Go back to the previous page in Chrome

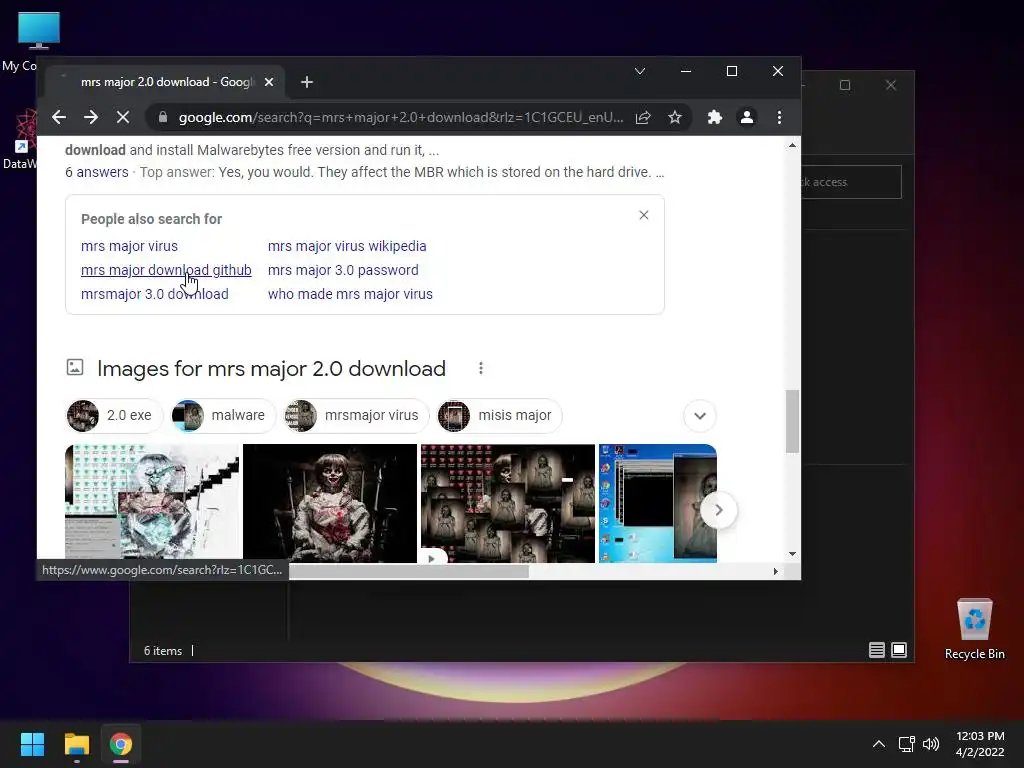tap(59, 118)
